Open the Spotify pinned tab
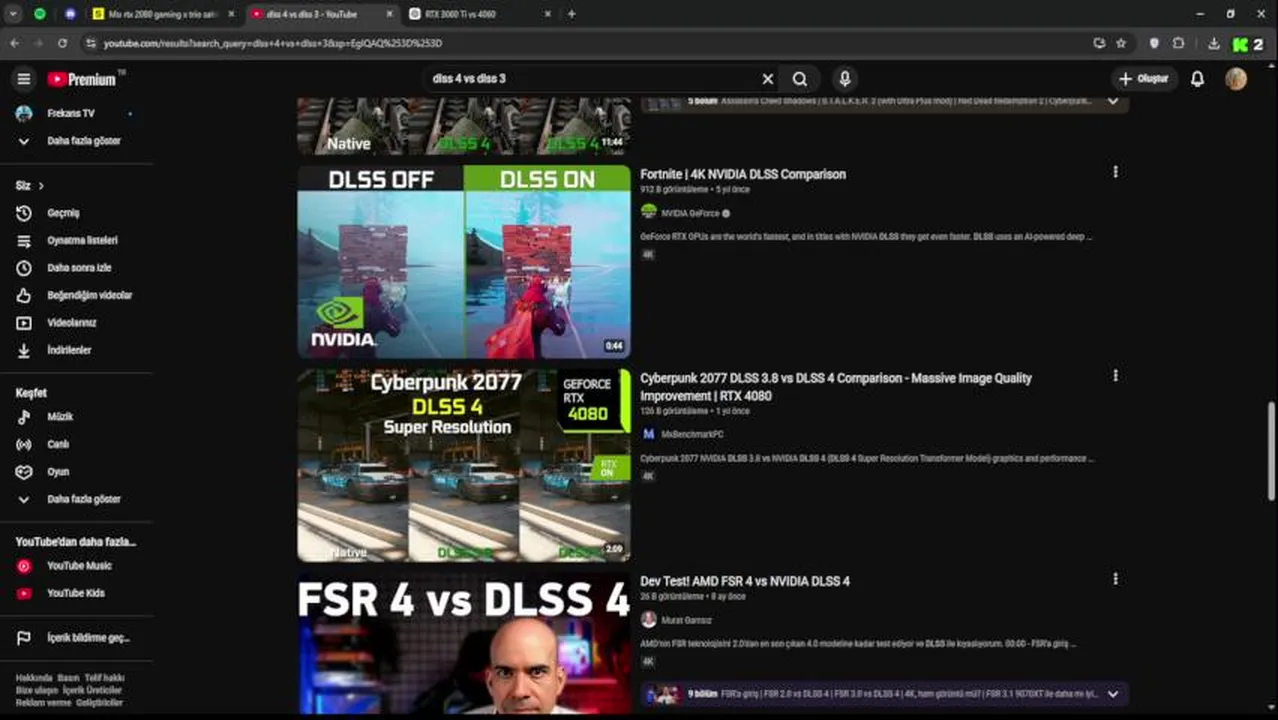 click(x=40, y=14)
